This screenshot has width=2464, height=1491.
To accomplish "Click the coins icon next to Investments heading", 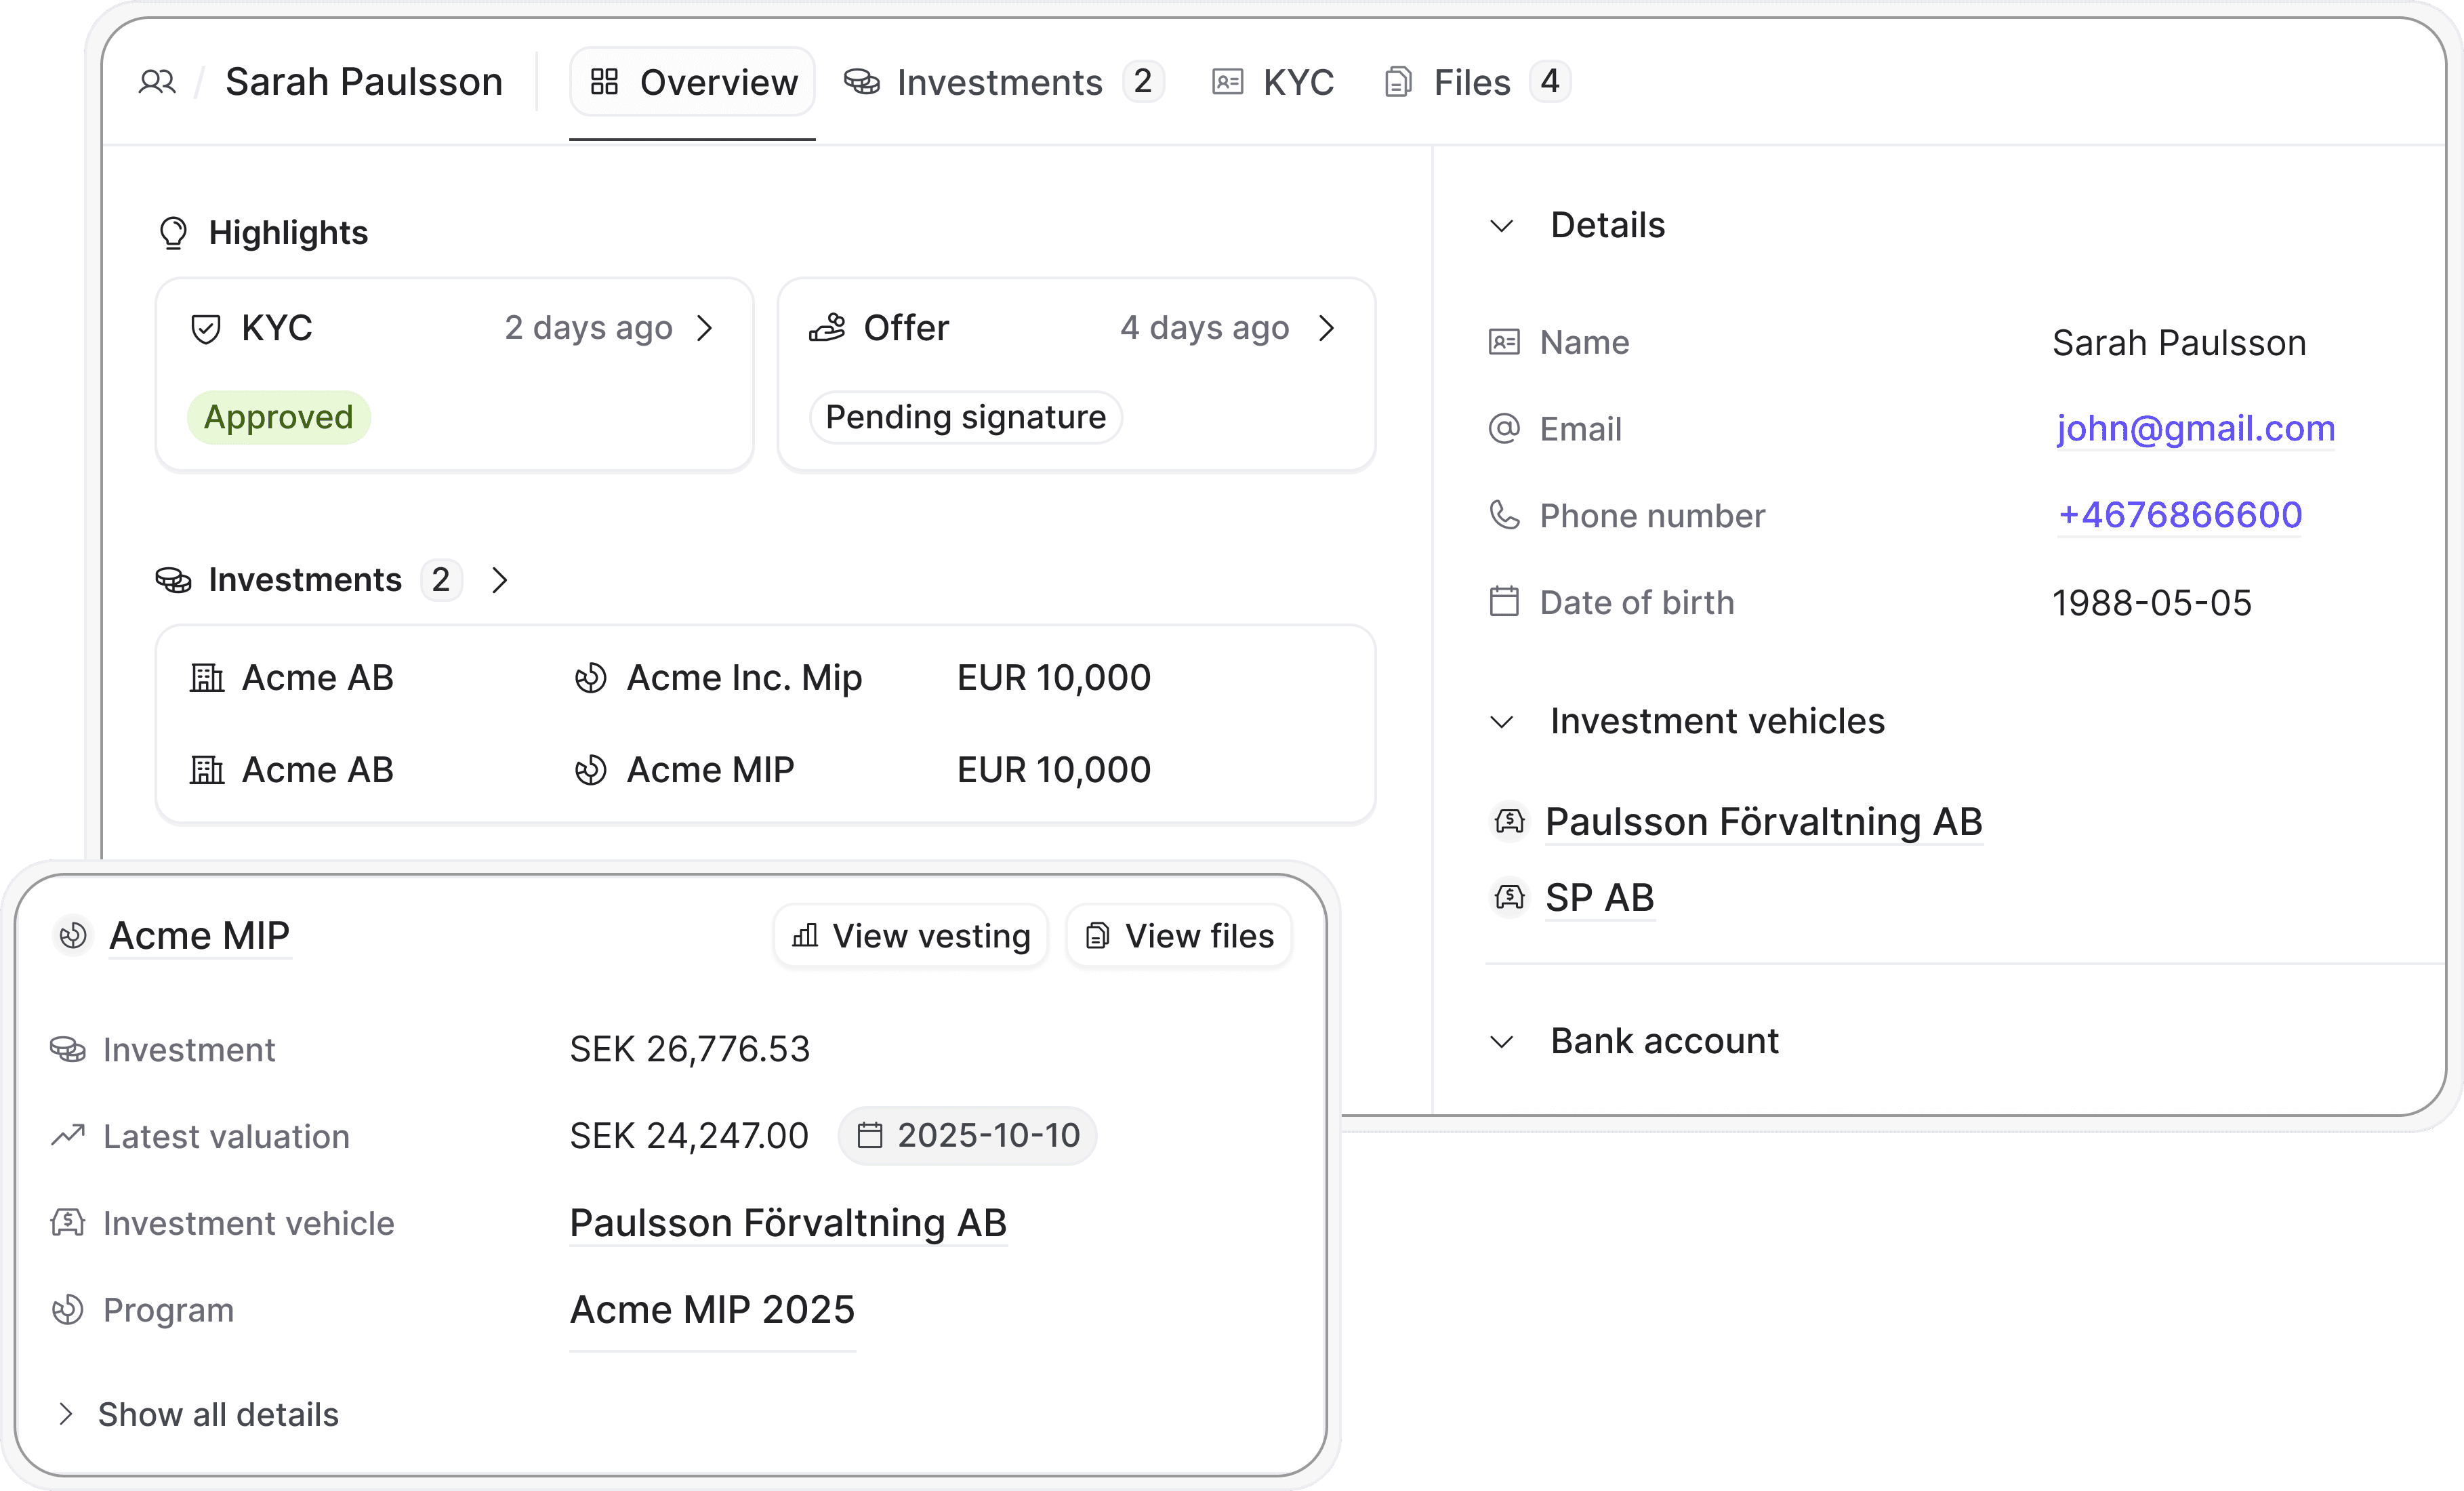I will [x=173, y=580].
